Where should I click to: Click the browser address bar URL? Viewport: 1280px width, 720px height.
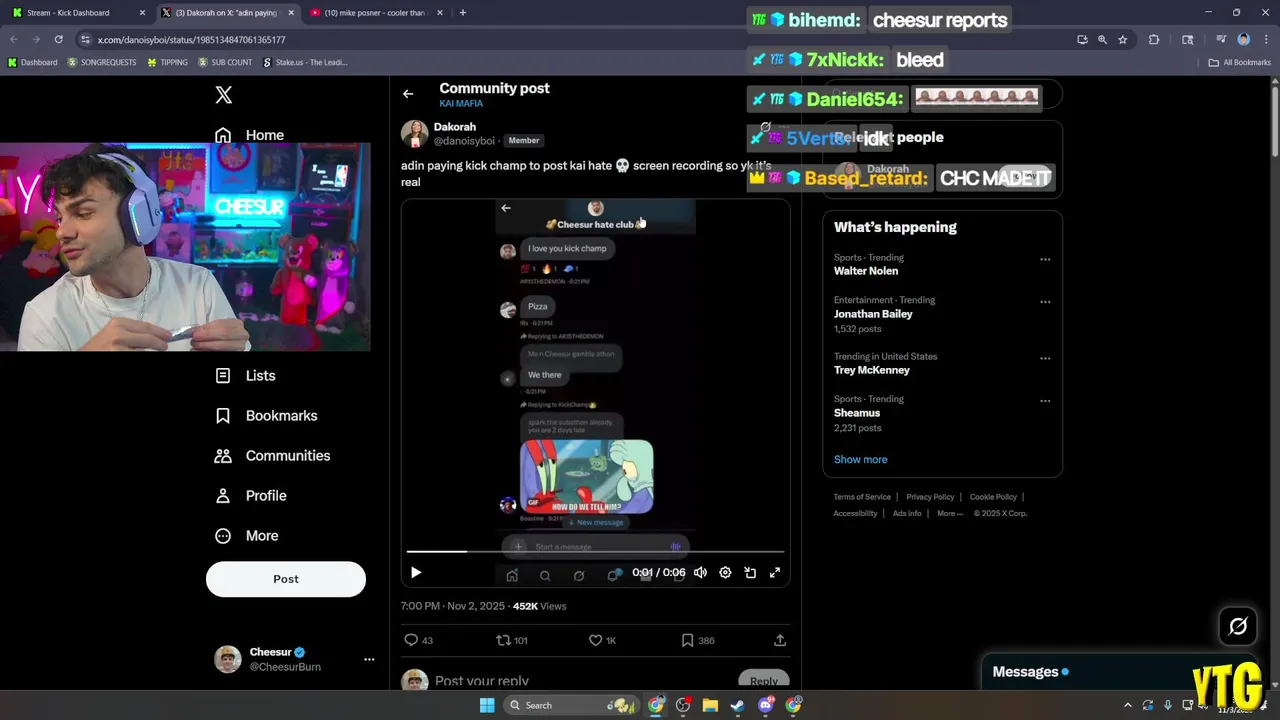click(x=191, y=40)
